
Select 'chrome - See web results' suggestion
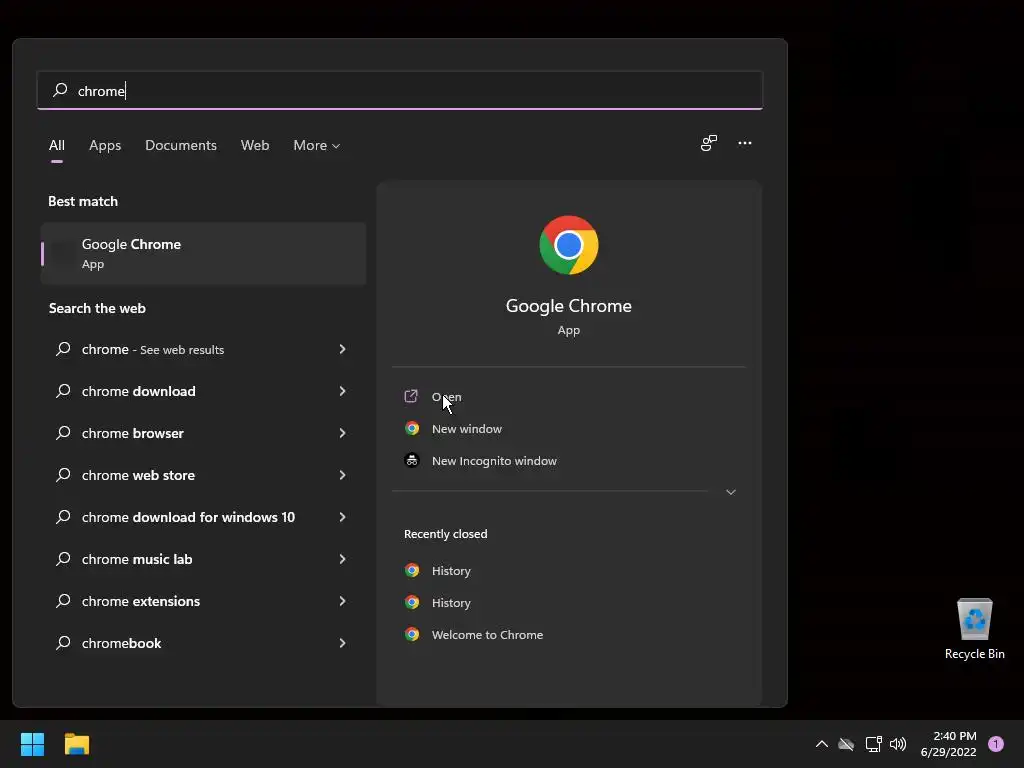pyautogui.click(x=203, y=349)
